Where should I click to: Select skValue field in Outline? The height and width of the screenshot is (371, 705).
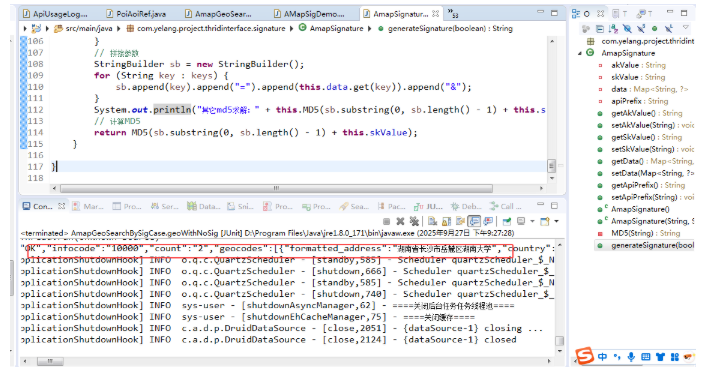pyautogui.click(x=638, y=77)
